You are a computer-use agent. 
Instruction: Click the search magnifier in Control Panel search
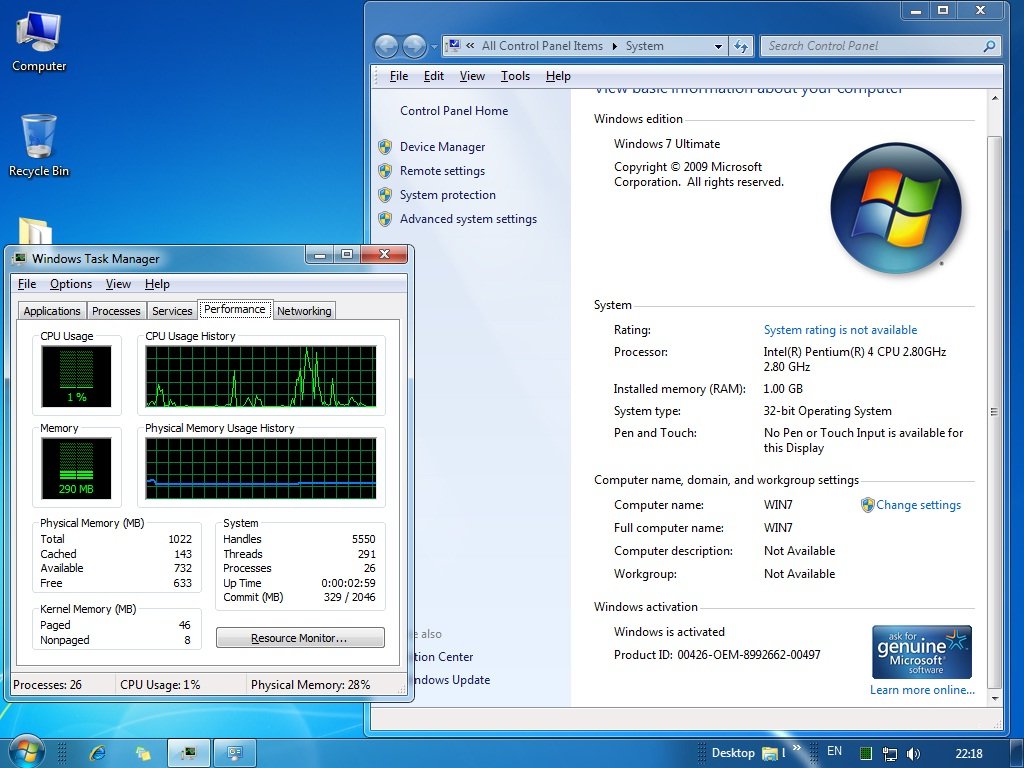point(988,46)
